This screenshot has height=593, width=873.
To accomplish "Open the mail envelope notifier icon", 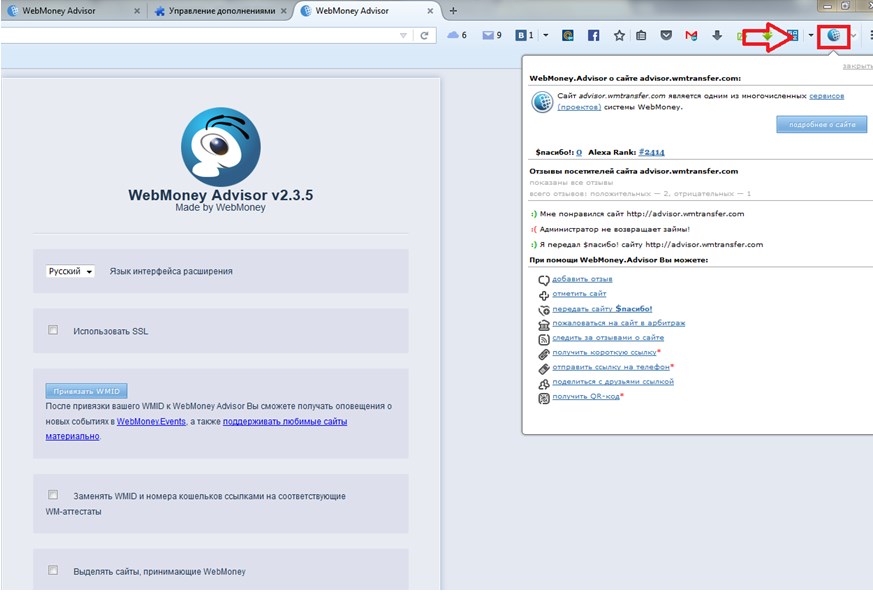I will [488, 36].
